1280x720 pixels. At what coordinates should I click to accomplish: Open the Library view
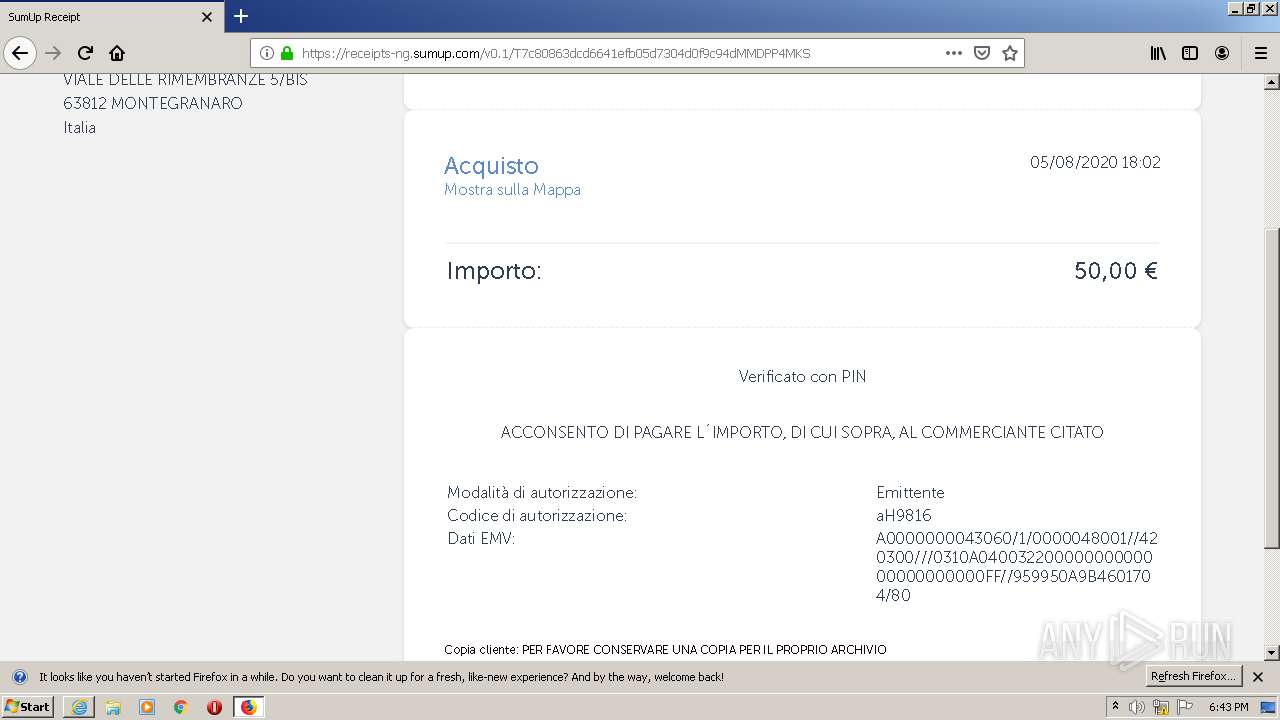(1158, 53)
